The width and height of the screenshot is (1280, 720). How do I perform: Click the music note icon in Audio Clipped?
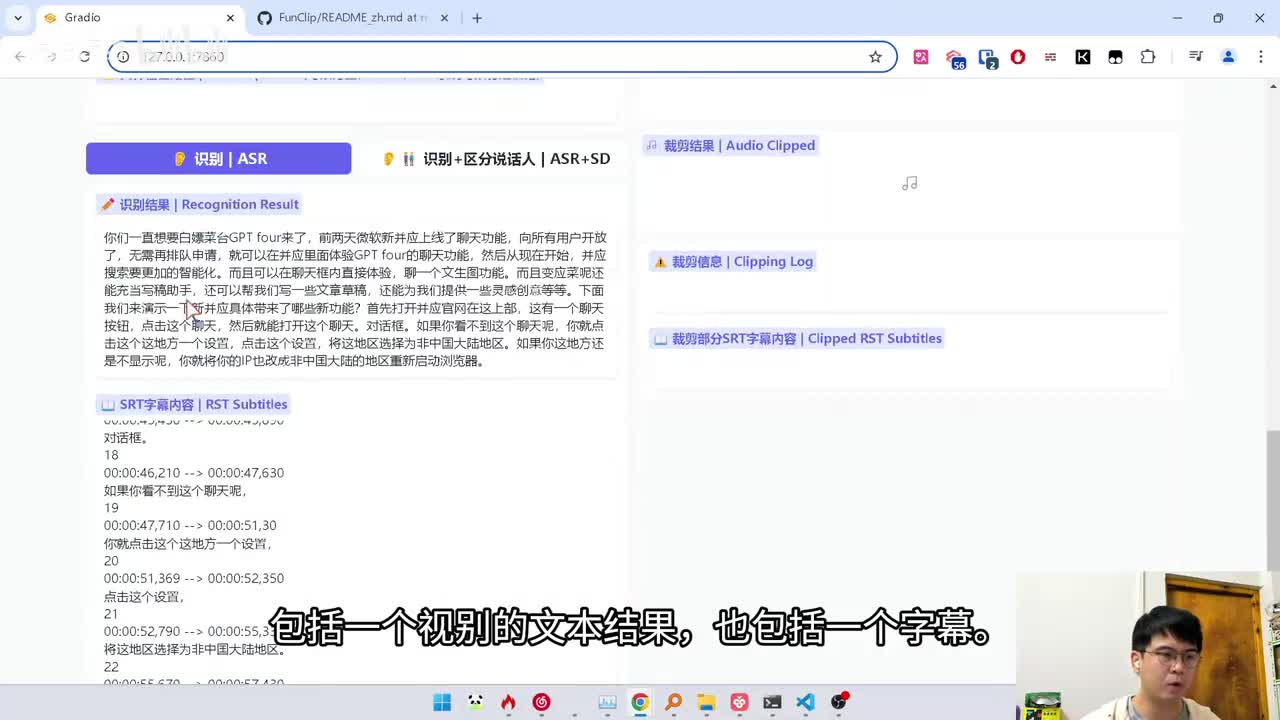(x=909, y=184)
